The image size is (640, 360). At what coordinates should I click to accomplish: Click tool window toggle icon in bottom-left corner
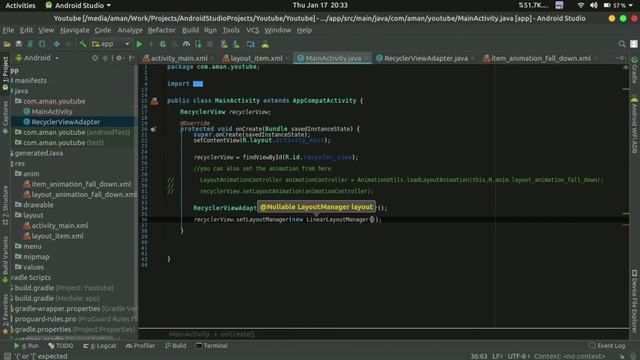pos(7,356)
